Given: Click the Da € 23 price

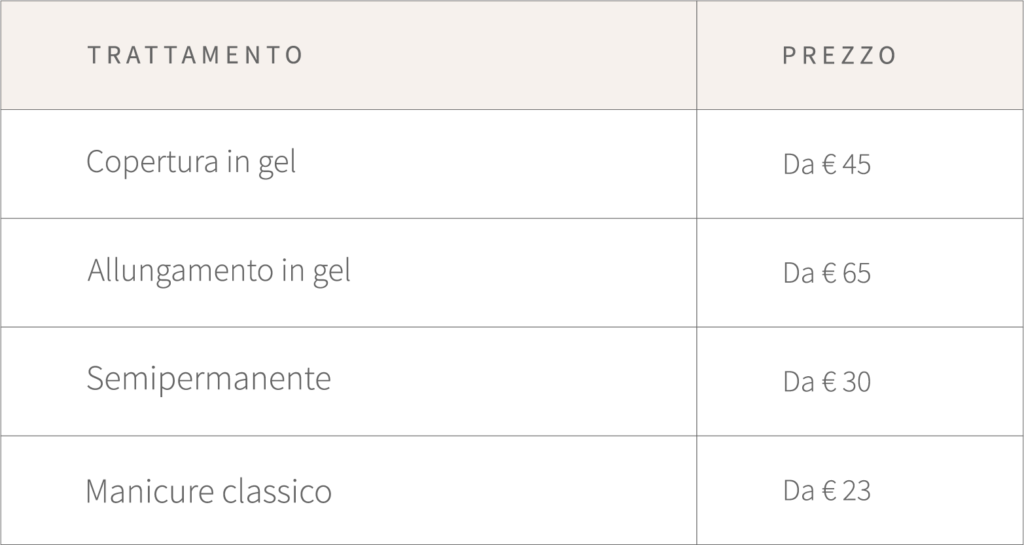Looking at the screenshot, I should click(827, 491).
